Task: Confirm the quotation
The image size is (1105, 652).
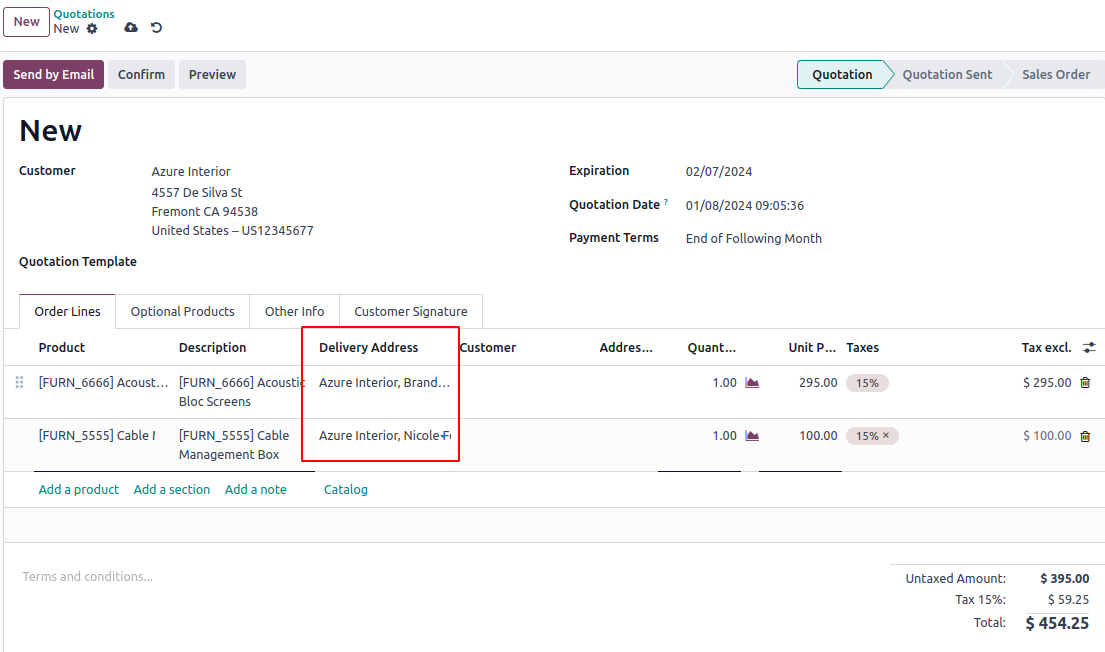Action: tap(142, 75)
